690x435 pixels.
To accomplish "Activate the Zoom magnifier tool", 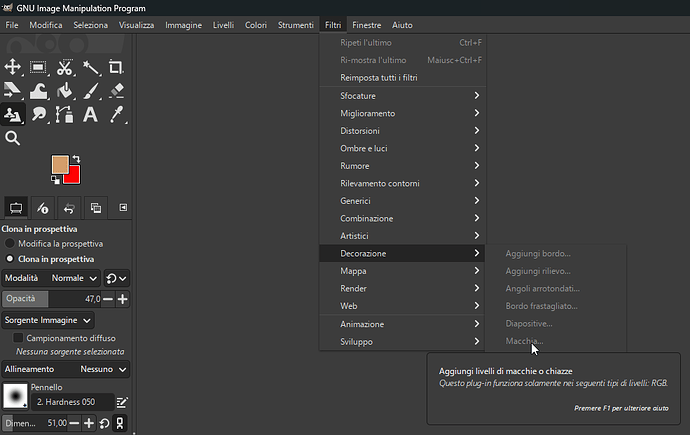I will [13, 138].
